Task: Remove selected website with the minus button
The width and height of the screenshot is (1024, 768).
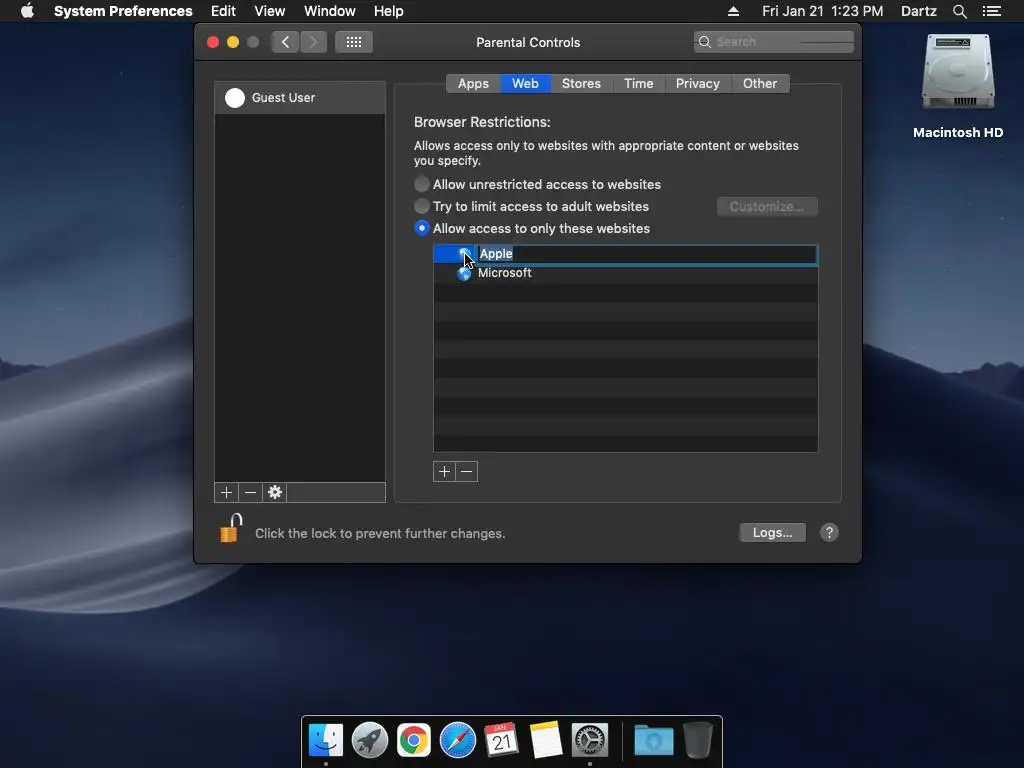Action: tap(466, 472)
